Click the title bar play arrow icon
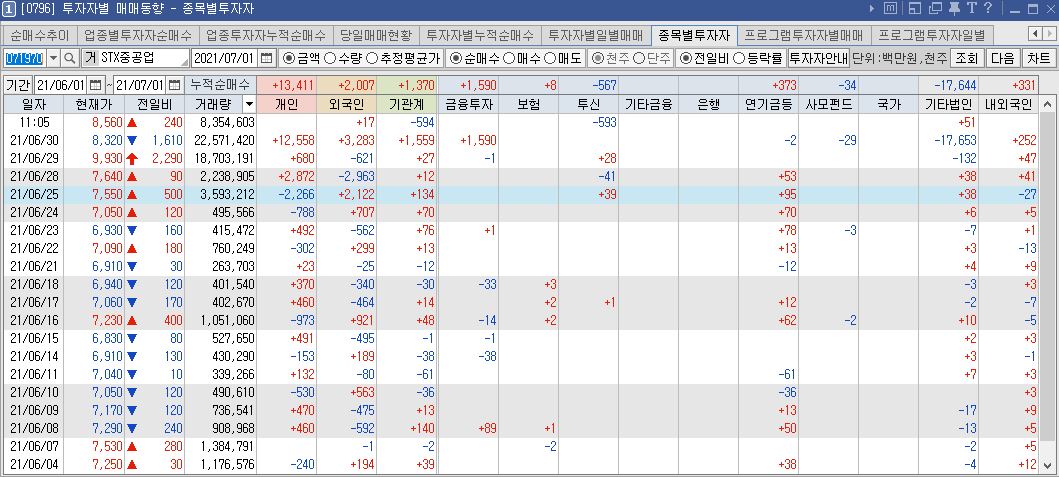 [873, 9]
